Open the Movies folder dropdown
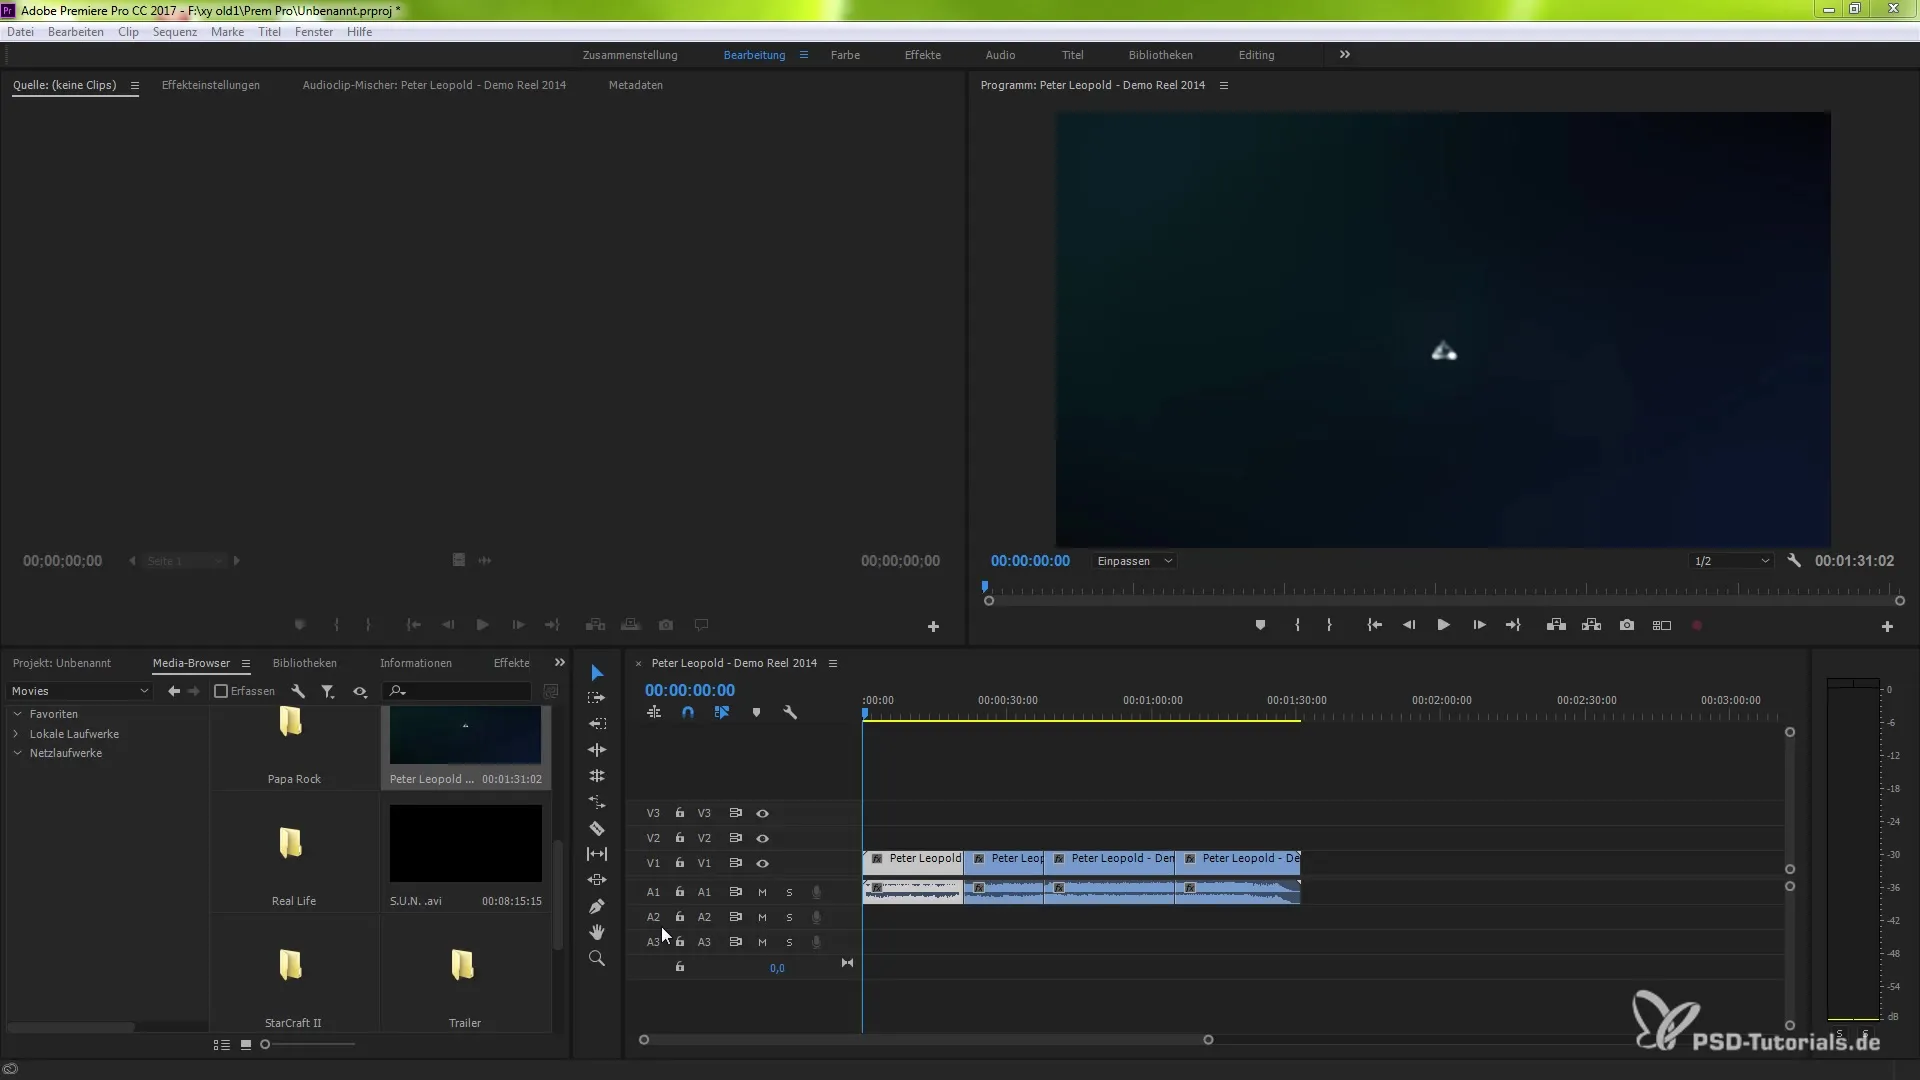The image size is (1920, 1080). (x=80, y=691)
